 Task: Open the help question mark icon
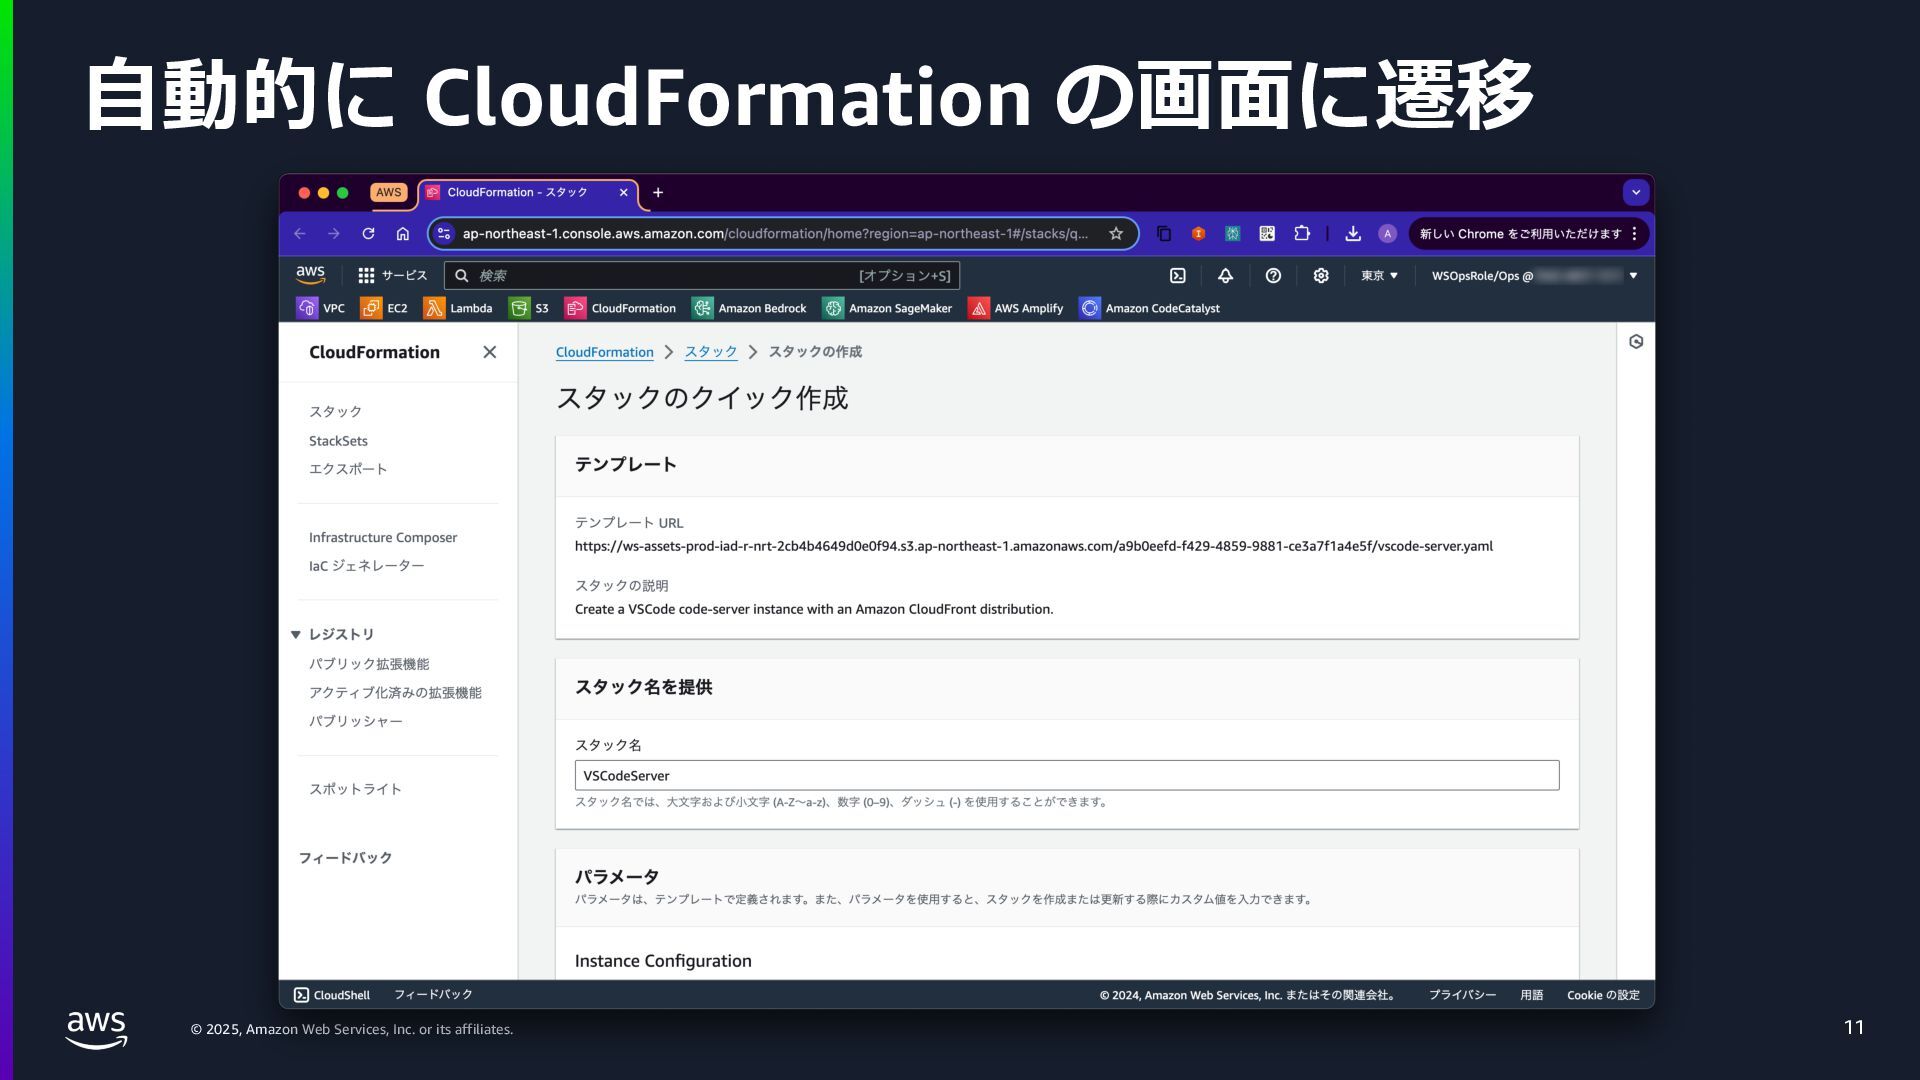[1273, 276]
